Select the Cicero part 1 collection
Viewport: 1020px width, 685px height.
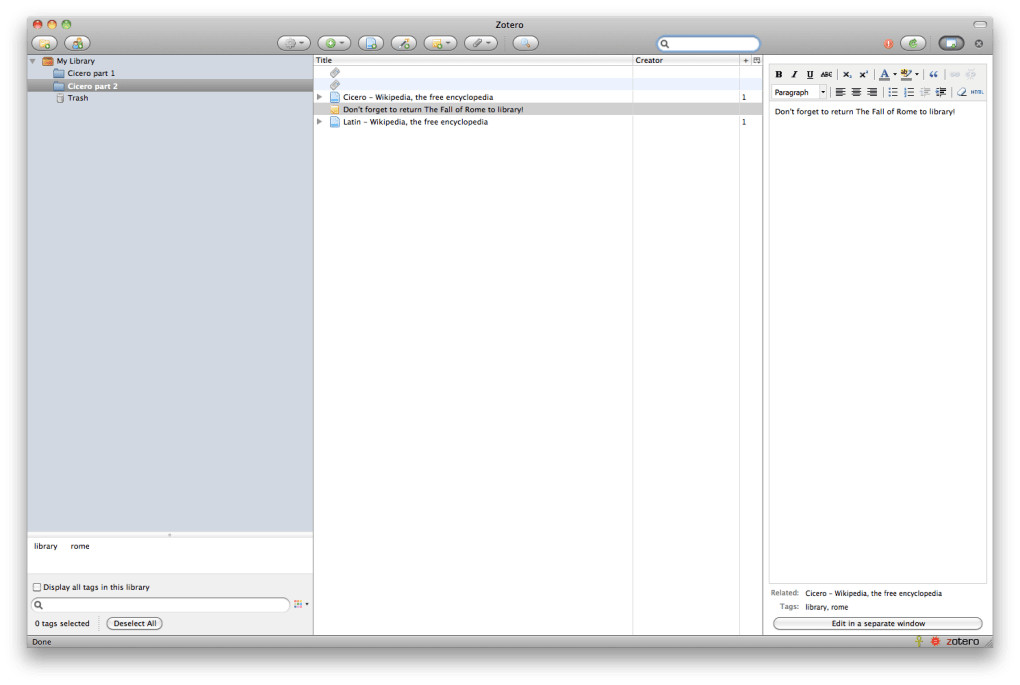[91, 74]
